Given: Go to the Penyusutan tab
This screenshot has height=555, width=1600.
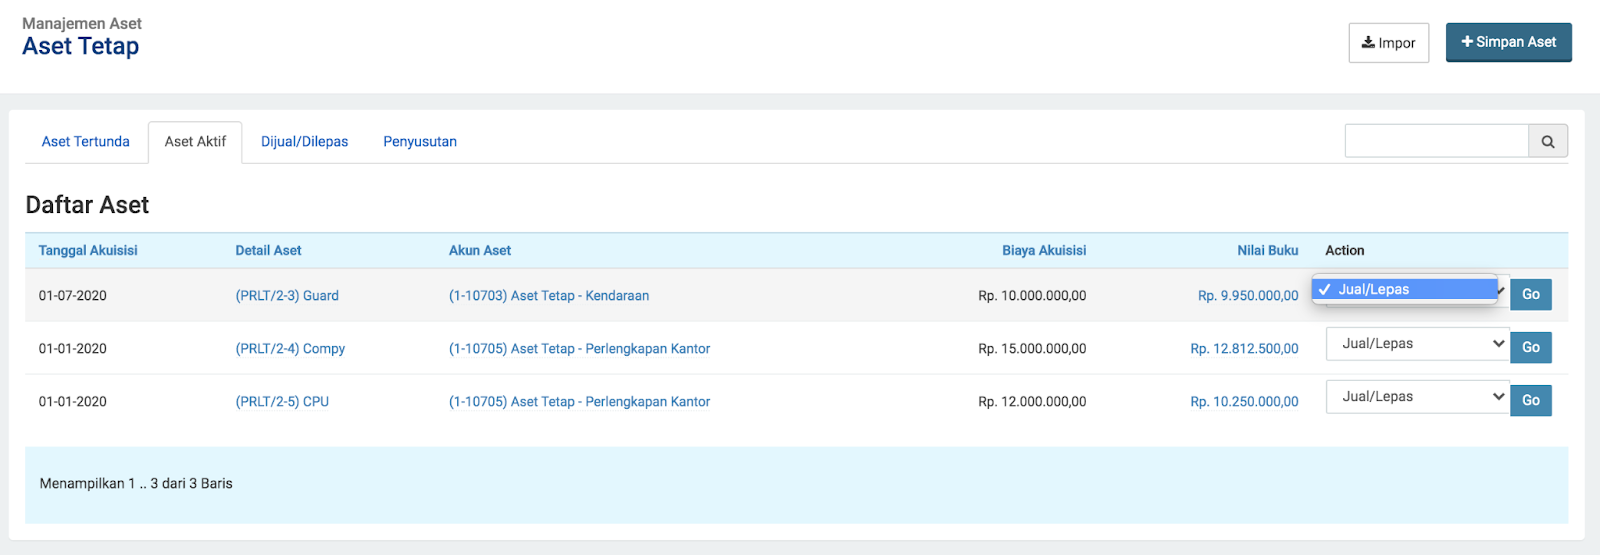Looking at the screenshot, I should pyautogui.click(x=420, y=142).
